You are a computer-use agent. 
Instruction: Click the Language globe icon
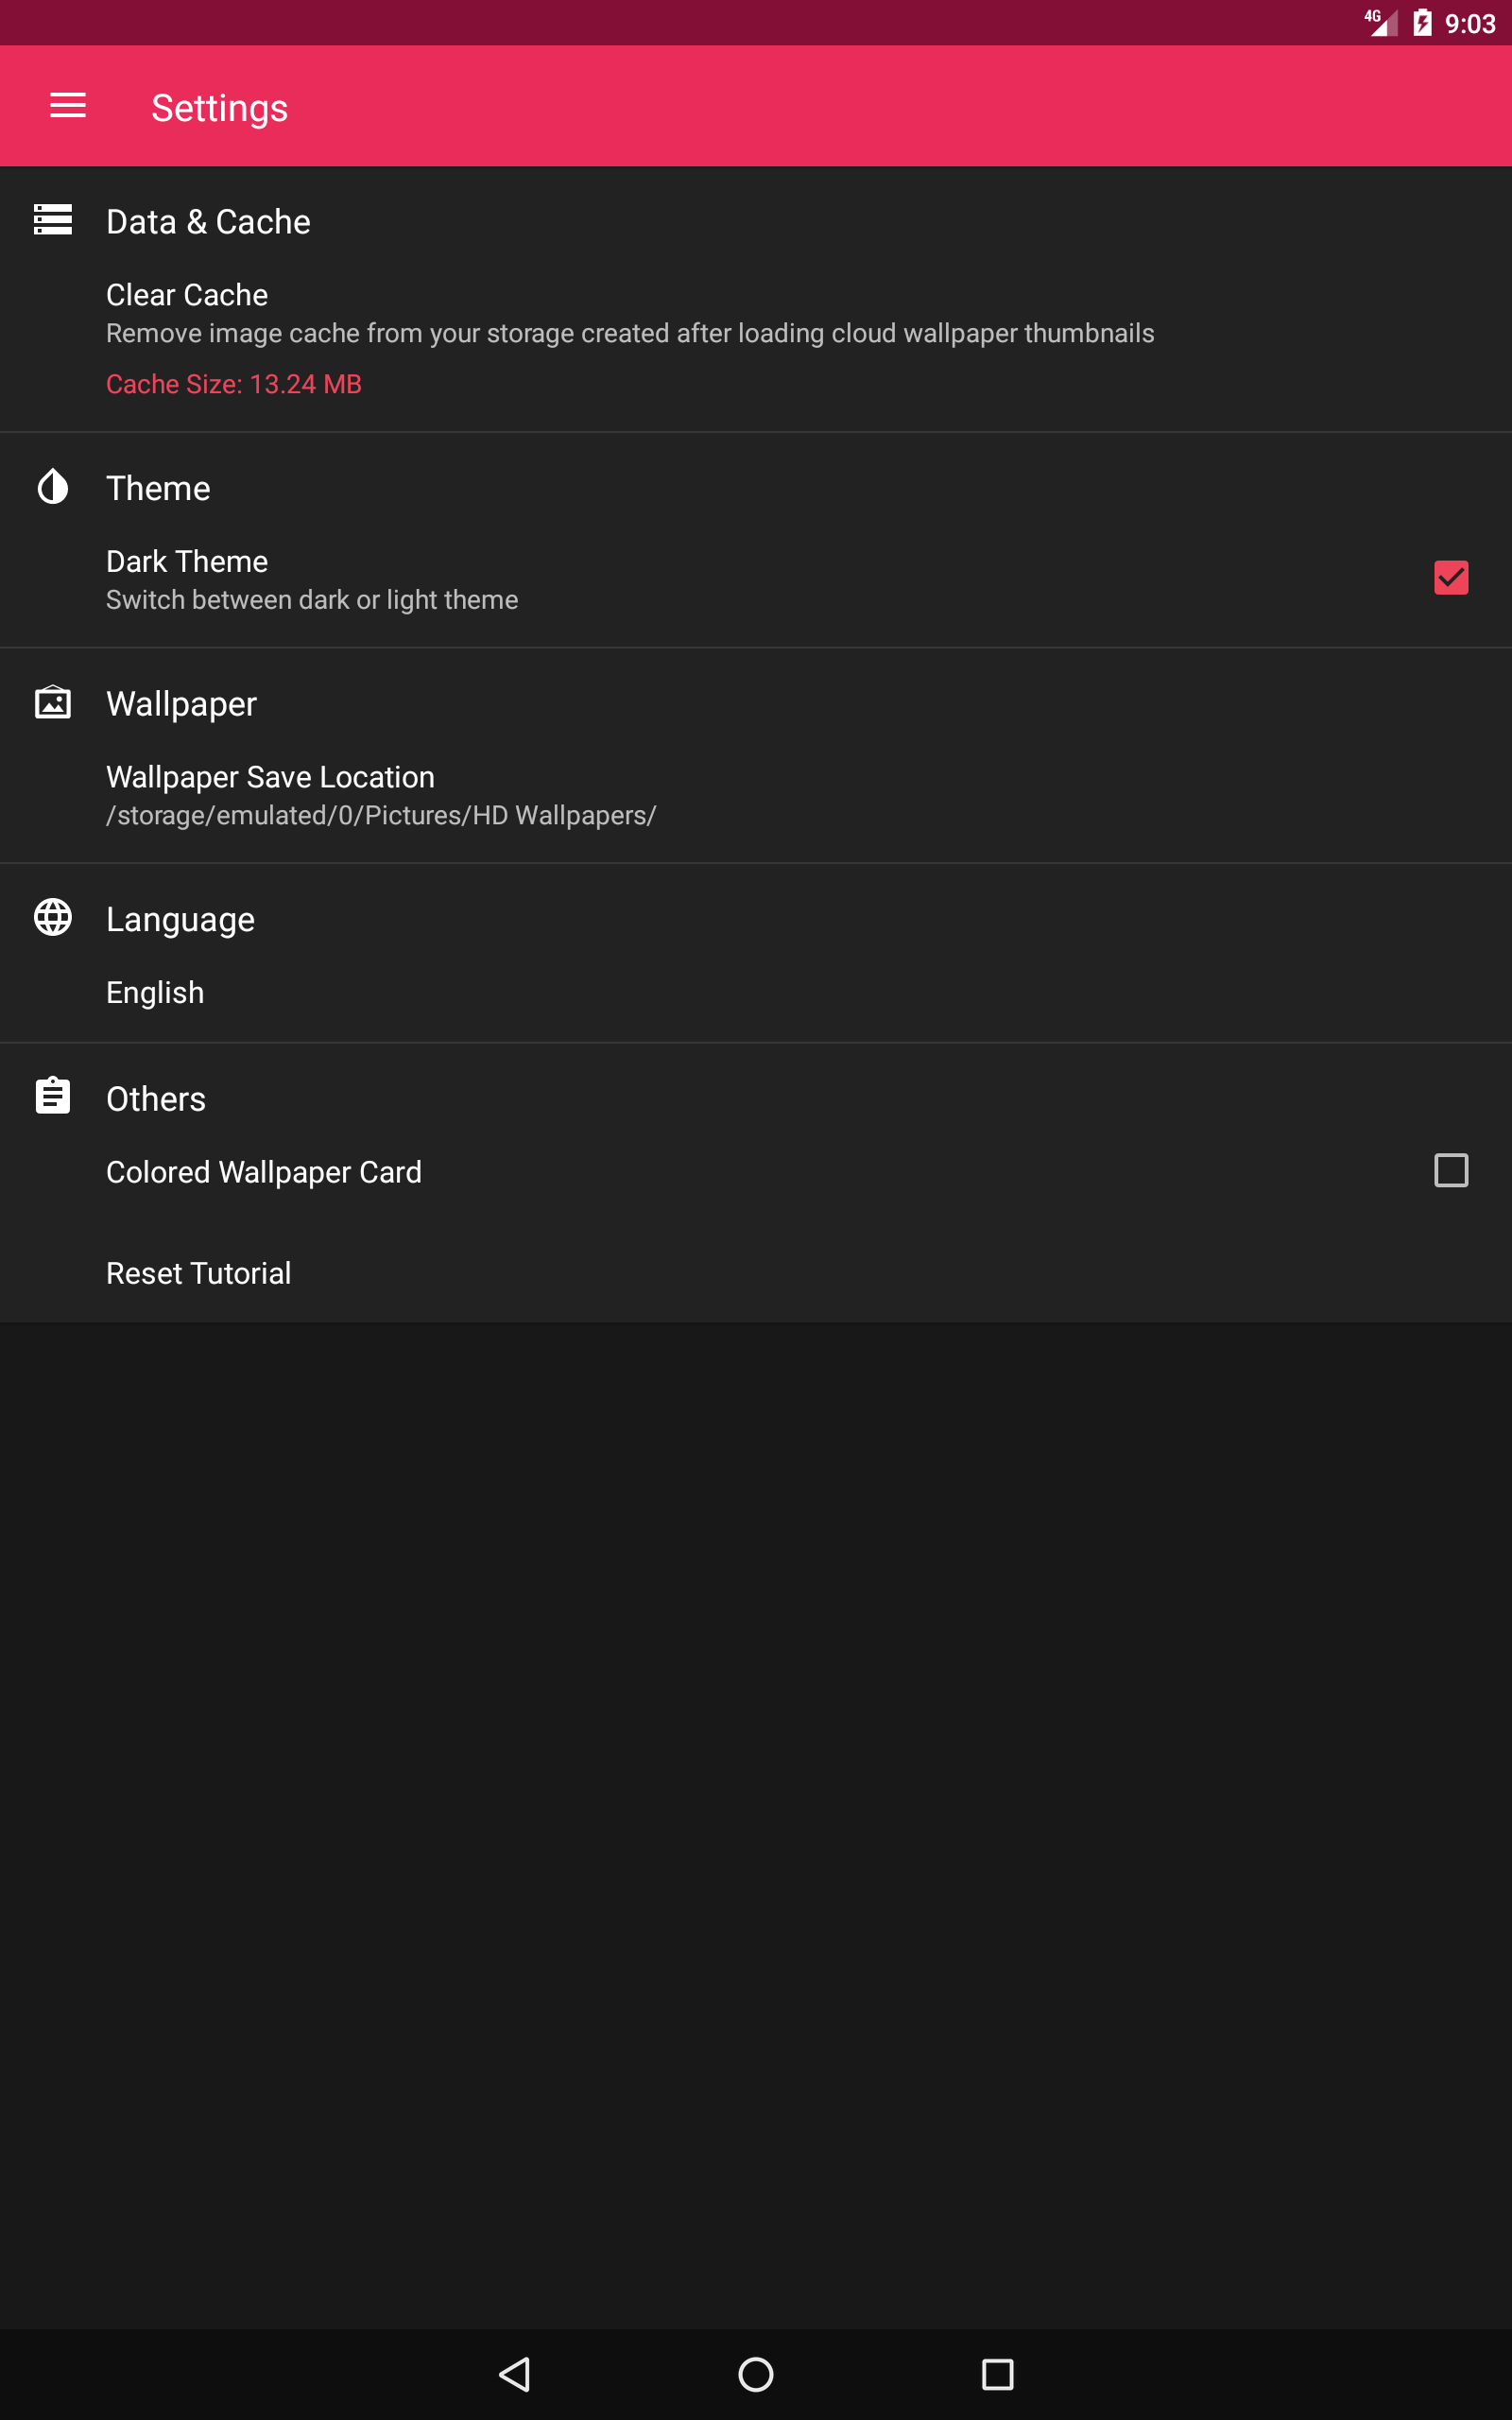(53, 917)
